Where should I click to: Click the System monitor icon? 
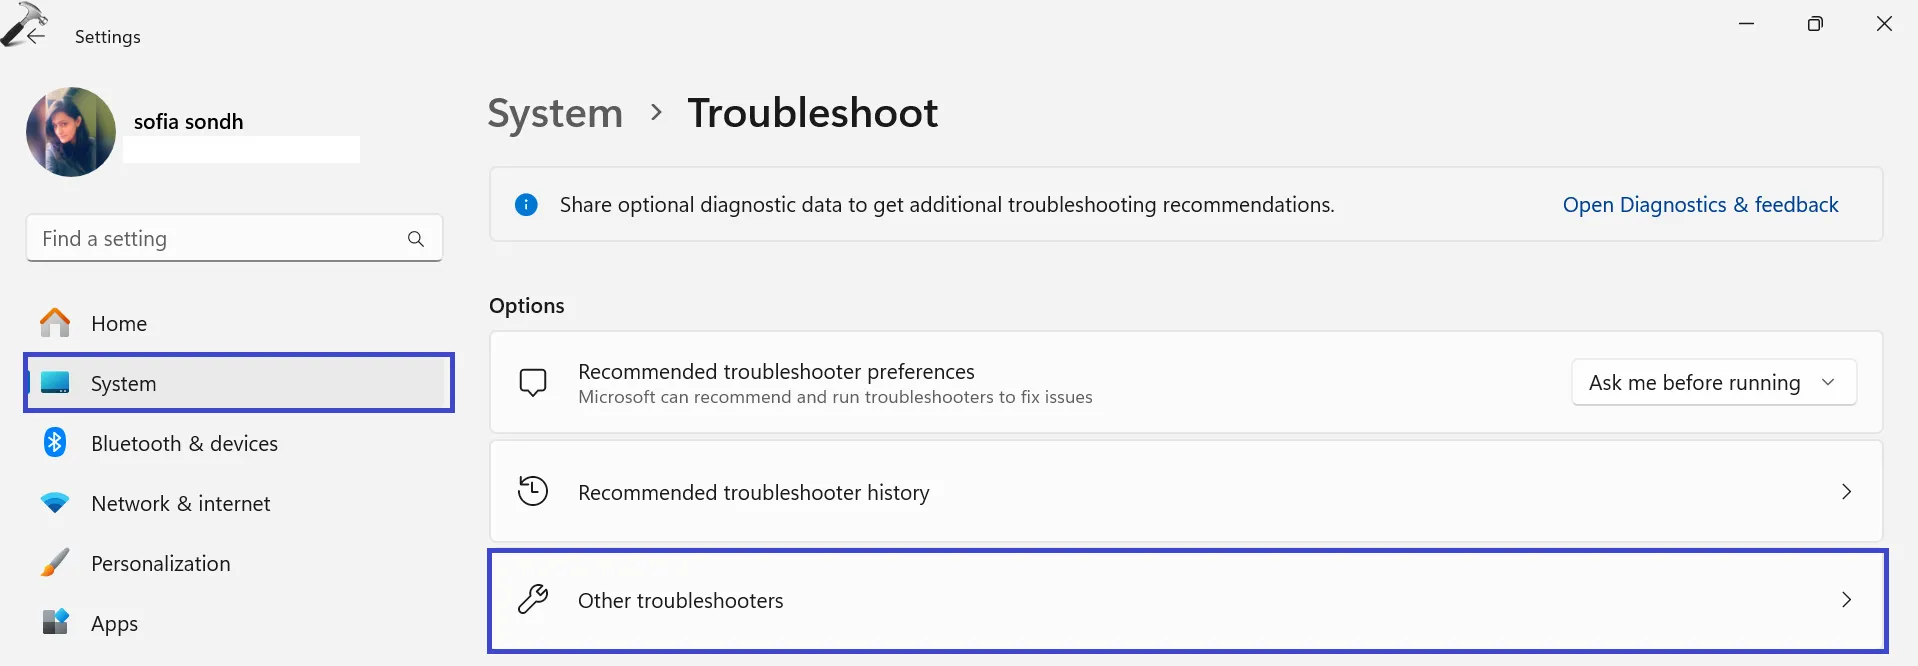[x=55, y=383]
